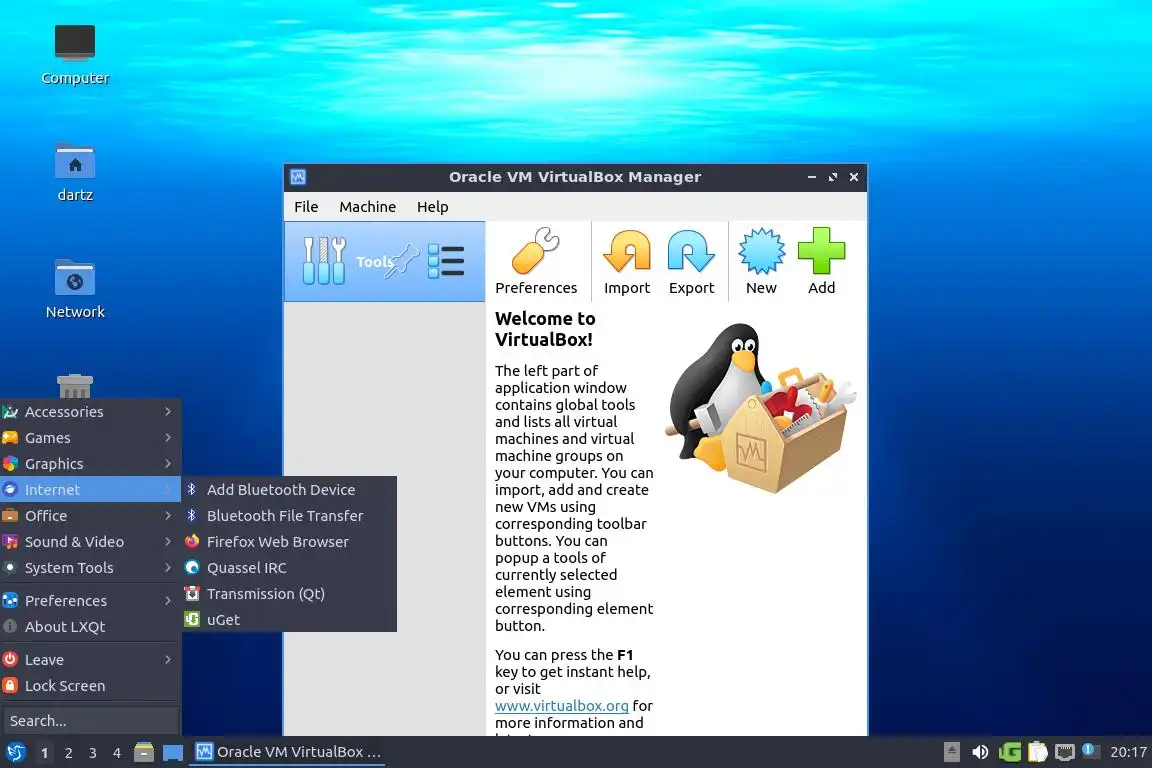Close the VirtualBox Manager window

coord(854,177)
